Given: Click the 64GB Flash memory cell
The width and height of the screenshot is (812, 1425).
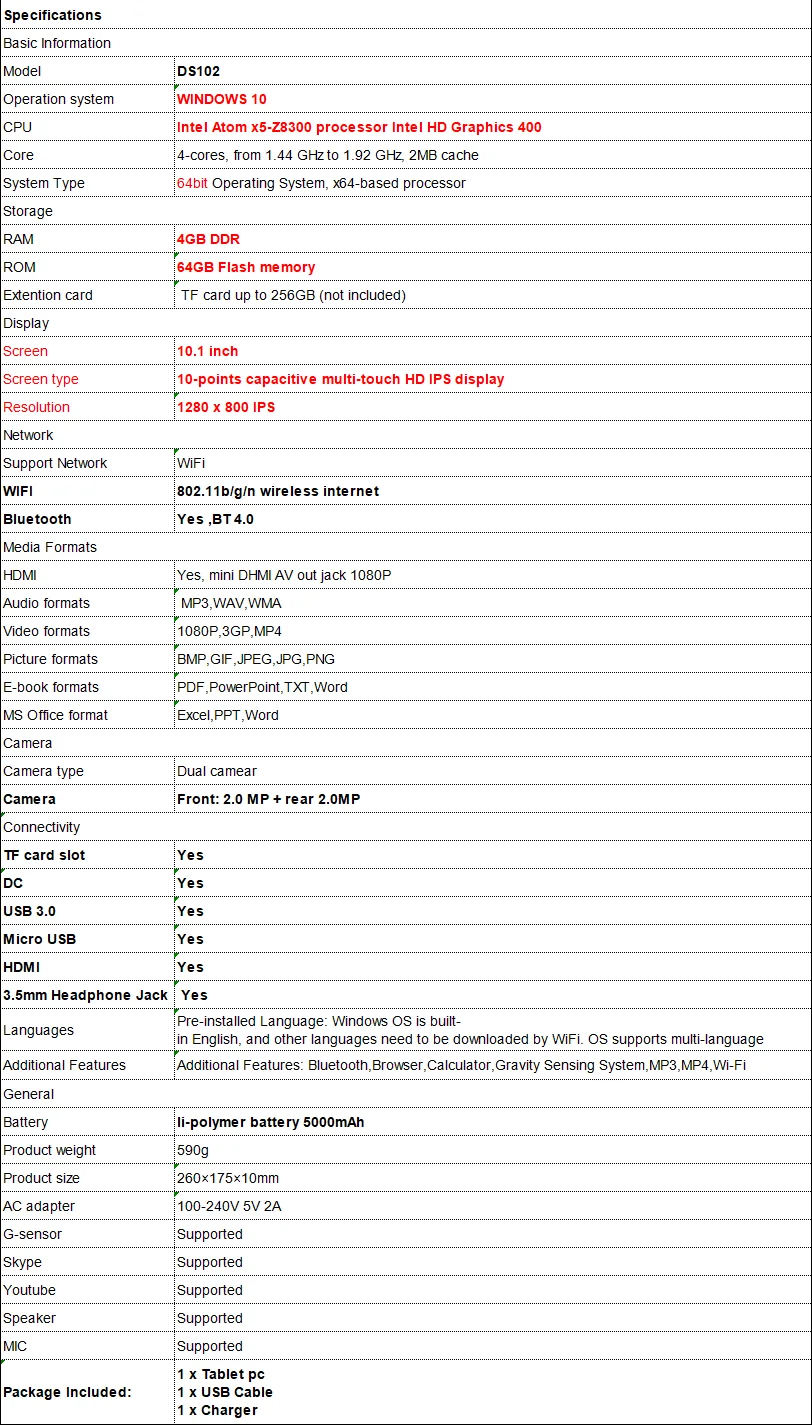Looking at the screenshot, I should pos(492,267).
